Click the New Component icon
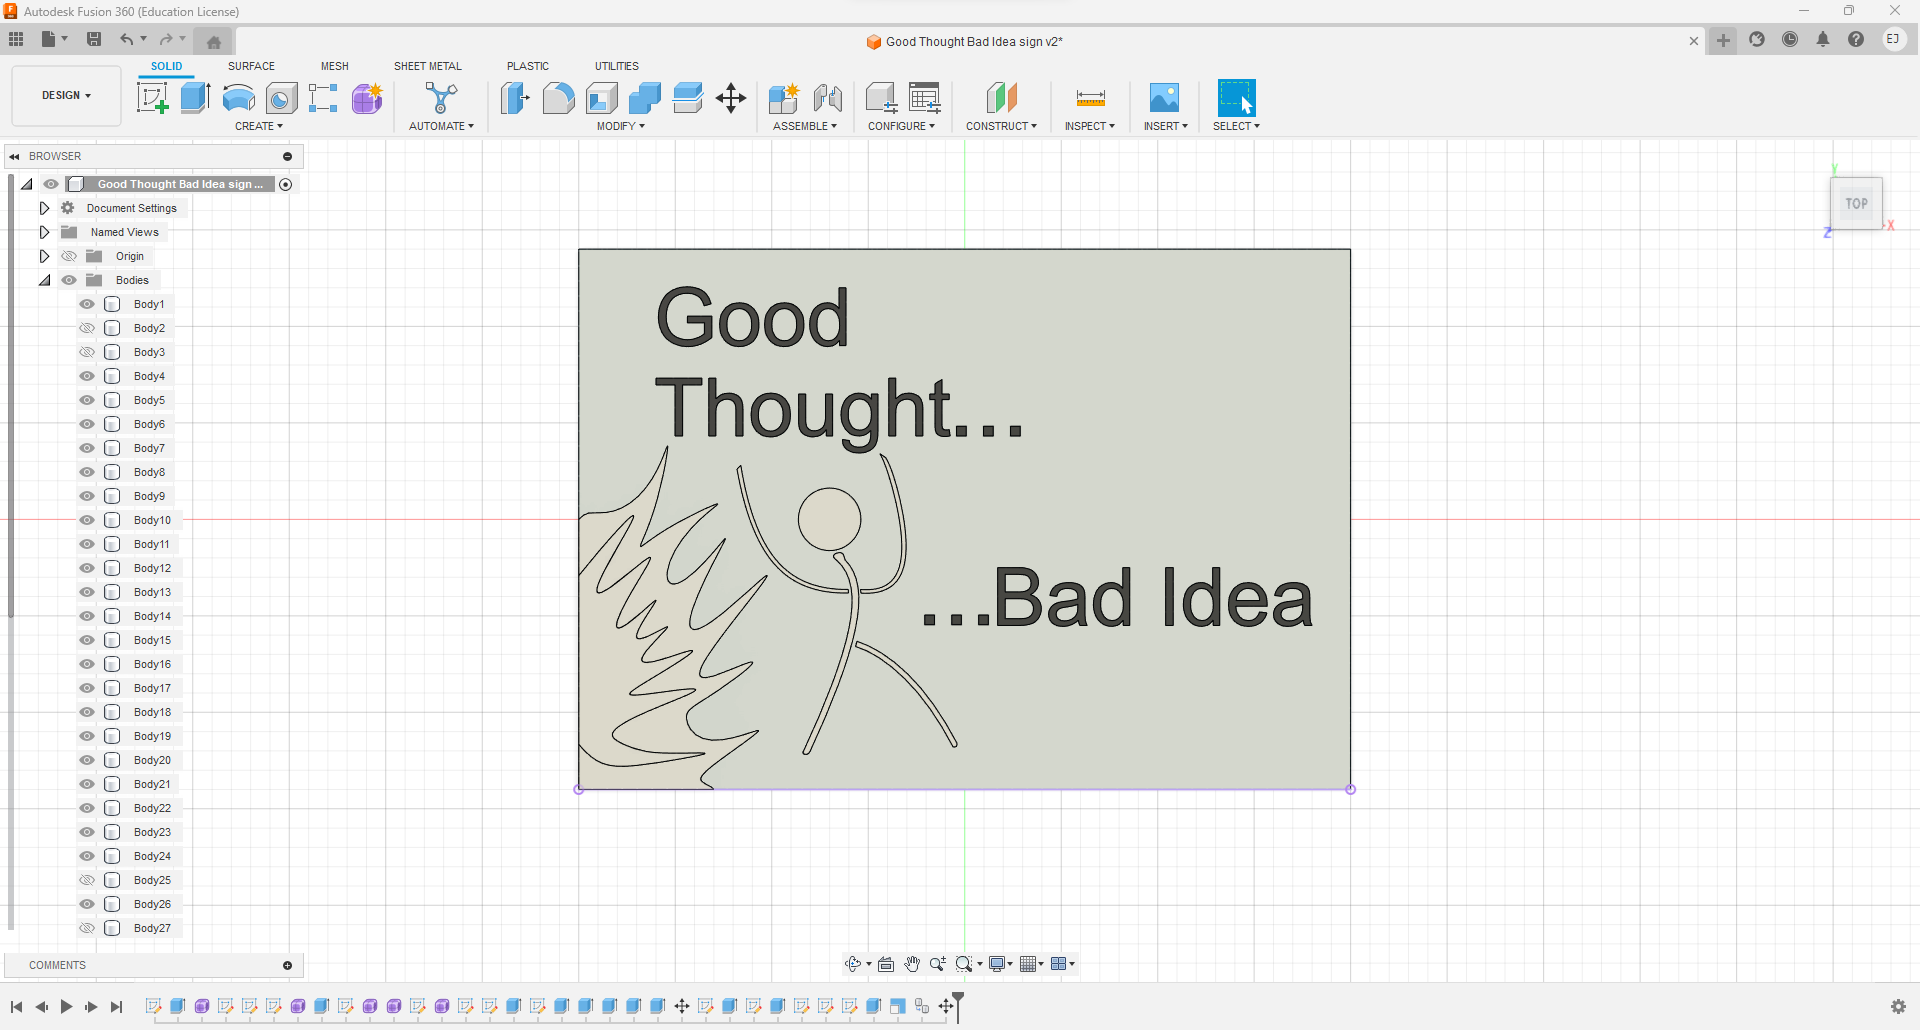 (784, 98)
